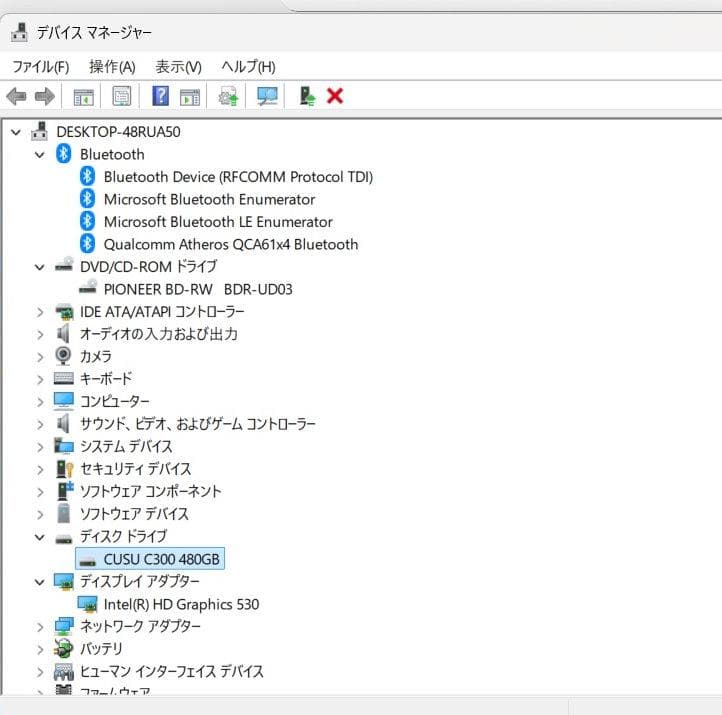722x715 pixels.
Task: Select PIONEER BD-RW BDR-UD03
Action: tap(198, 289)
